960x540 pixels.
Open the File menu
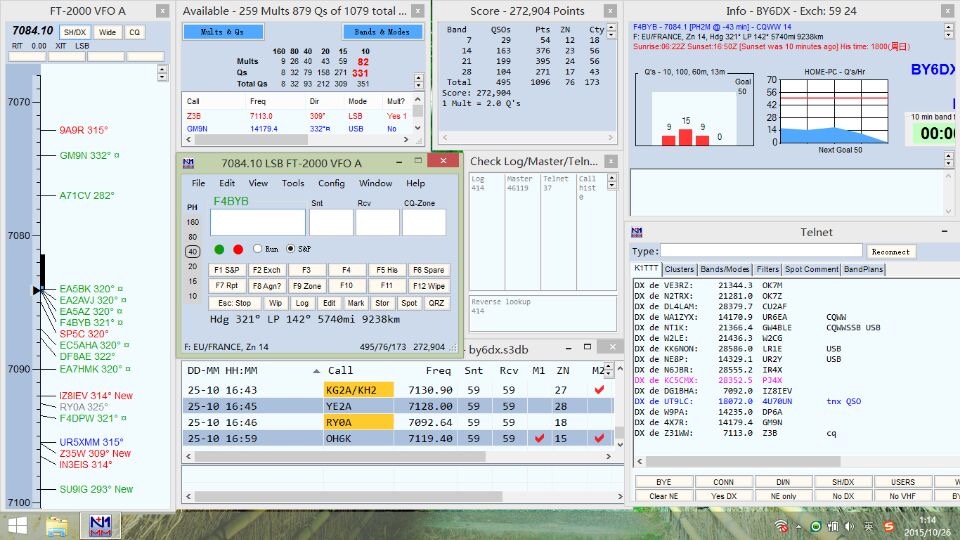pyautogui.click(x=198, y=183)
